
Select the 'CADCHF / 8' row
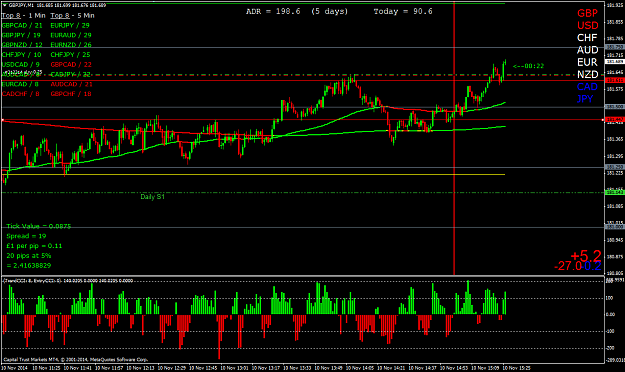click(21, 94)
